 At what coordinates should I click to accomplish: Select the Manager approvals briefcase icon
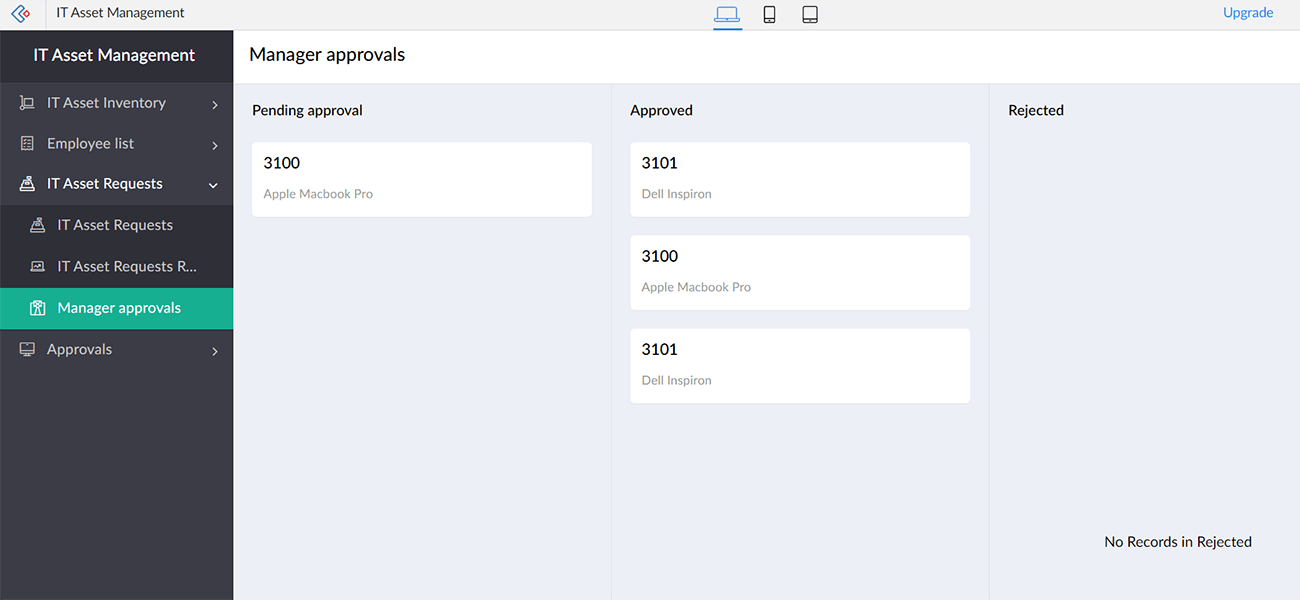pos(39,308)
